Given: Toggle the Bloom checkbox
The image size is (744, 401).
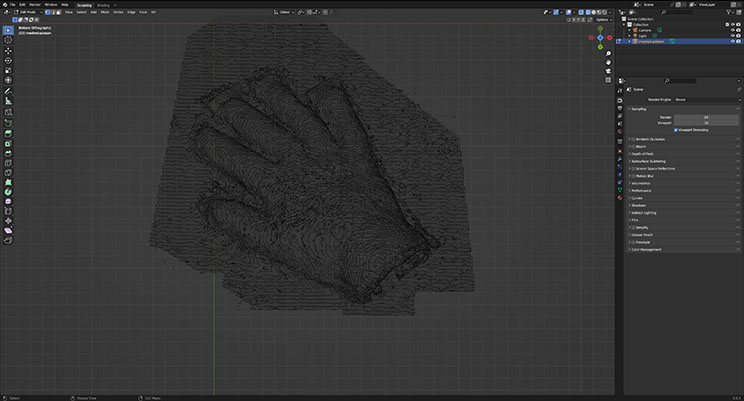Looking at the screenshot, I should coord(632,146).
